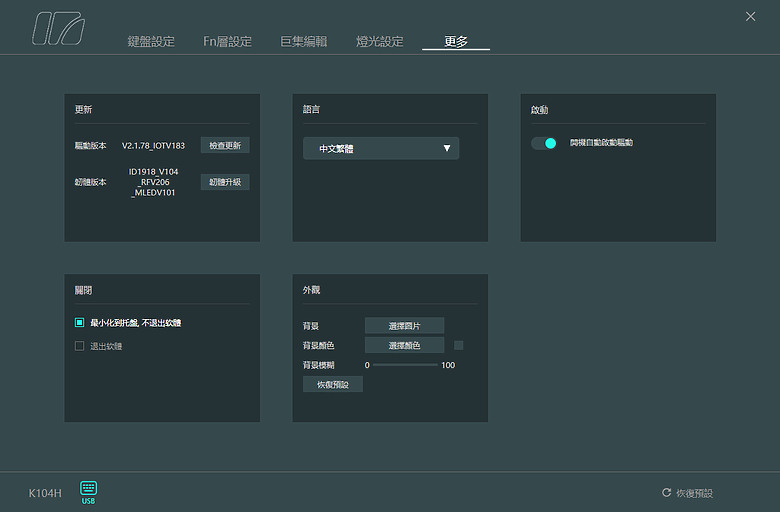The width and height of the screenshot is (780, 512).
Task: Click the driver version V2.1.78_IOTV183 text
Action: (x=153, y=146)
